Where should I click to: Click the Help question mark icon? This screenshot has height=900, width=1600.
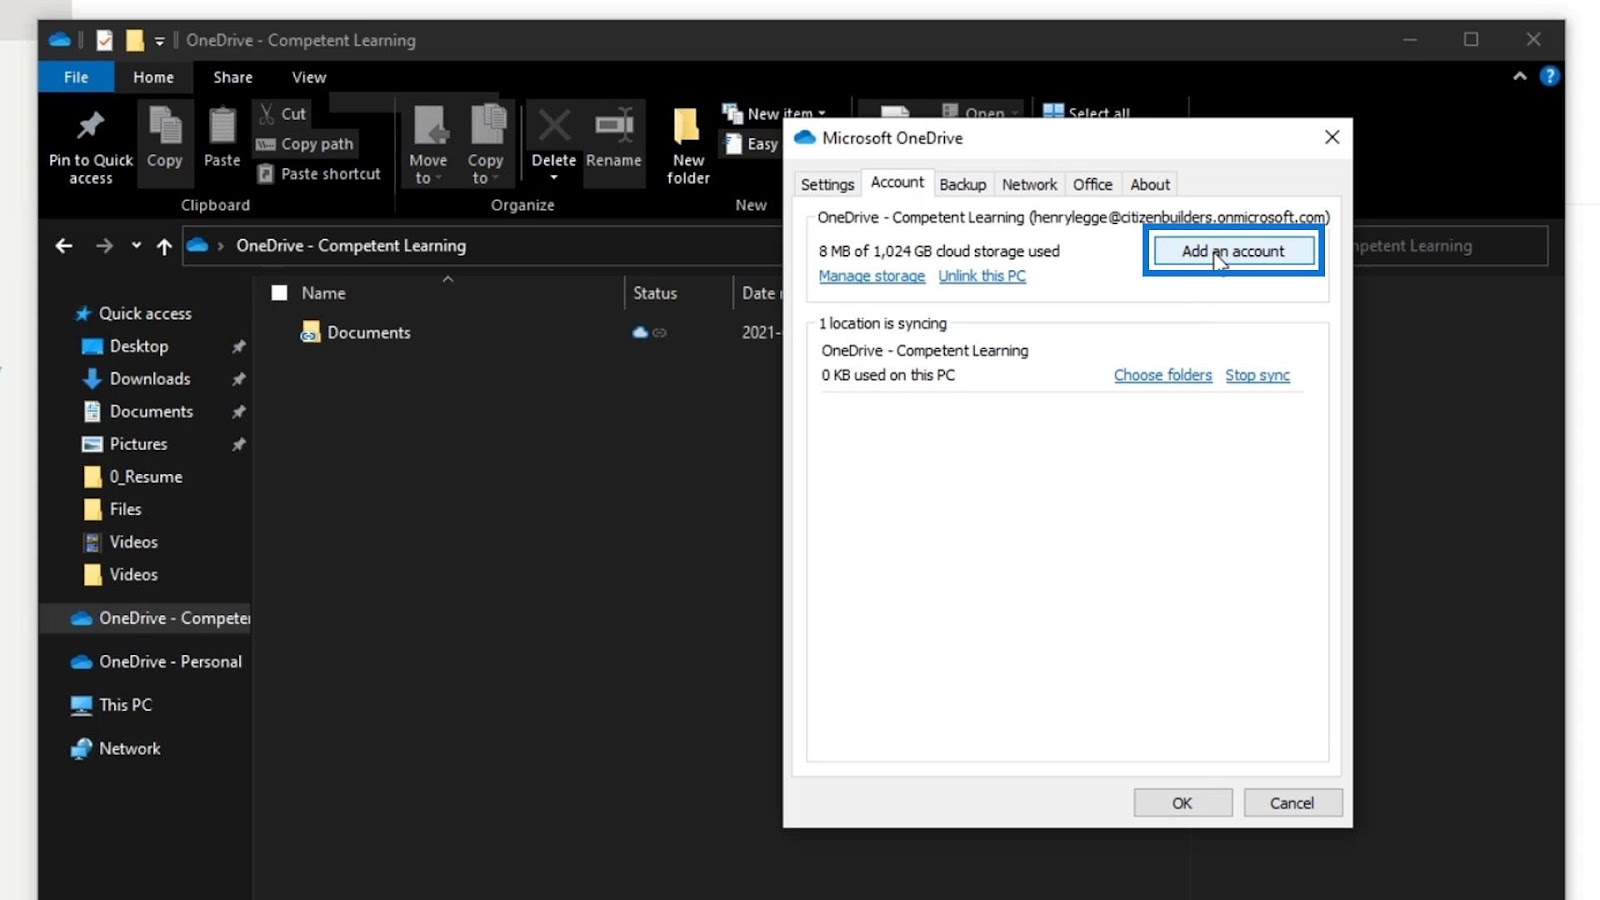(1549, 76)
